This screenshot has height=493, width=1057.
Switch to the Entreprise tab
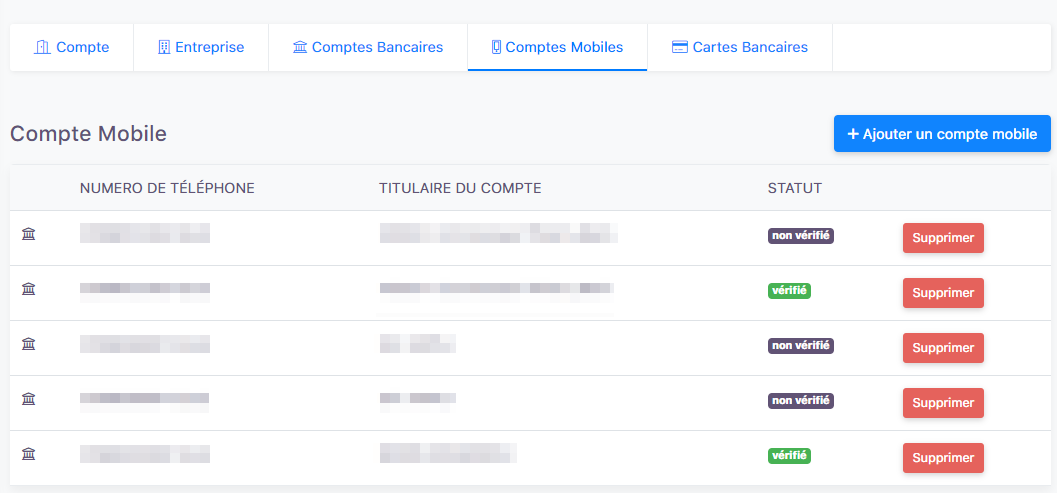(201, 47)
